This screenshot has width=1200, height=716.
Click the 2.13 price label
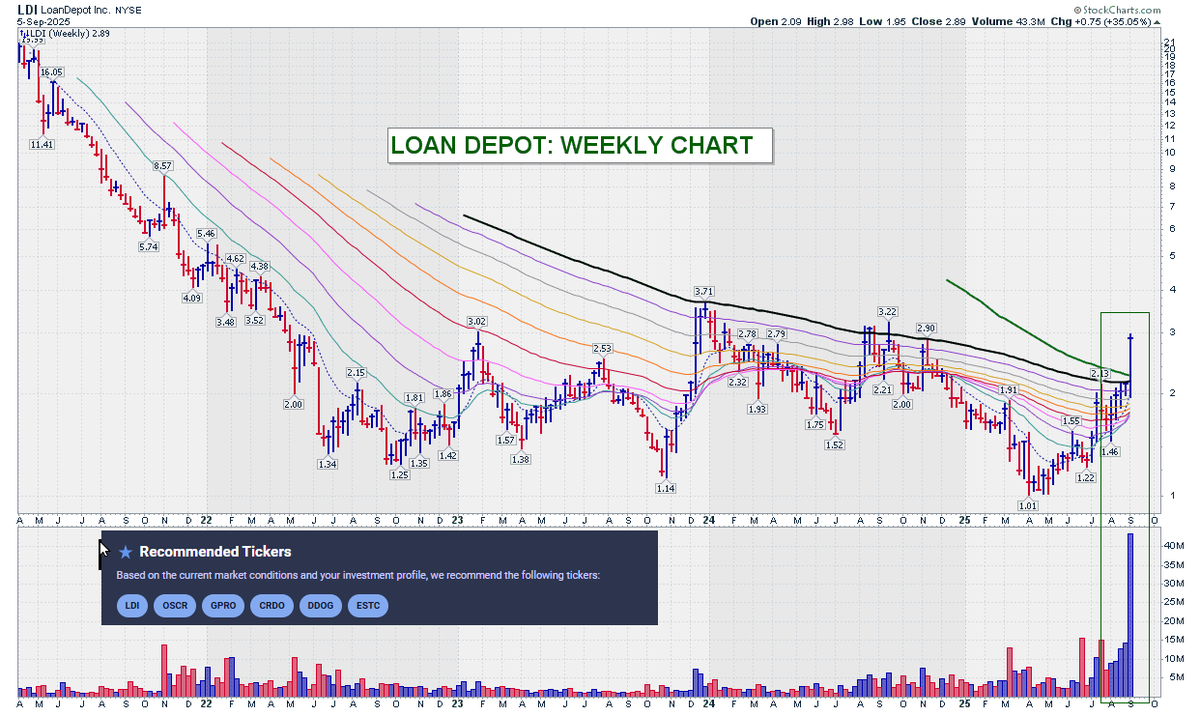click(1101, 373)
